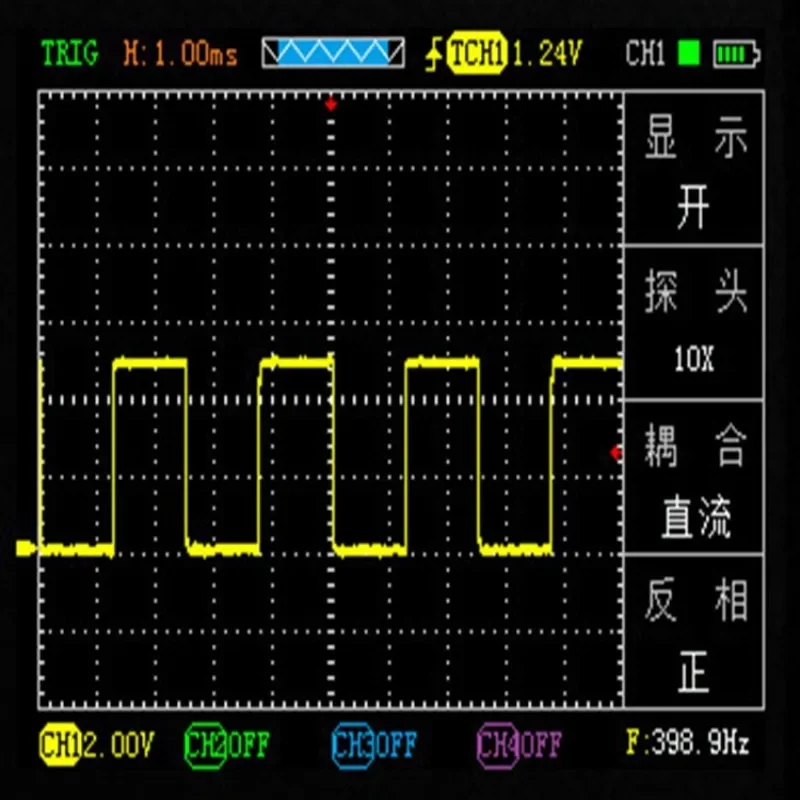Select the H: 1.00ms timebase readout
800x800 pixels.
pos(181,54)
